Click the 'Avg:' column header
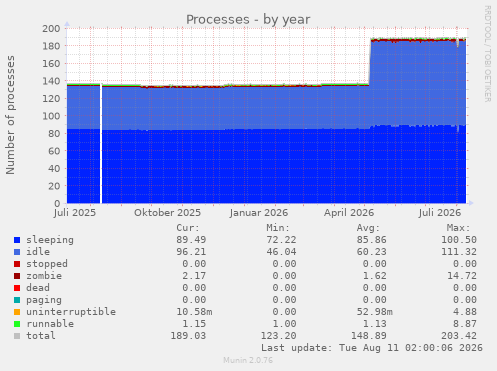This screenshot has width=497, height=371. pos(368,228)
